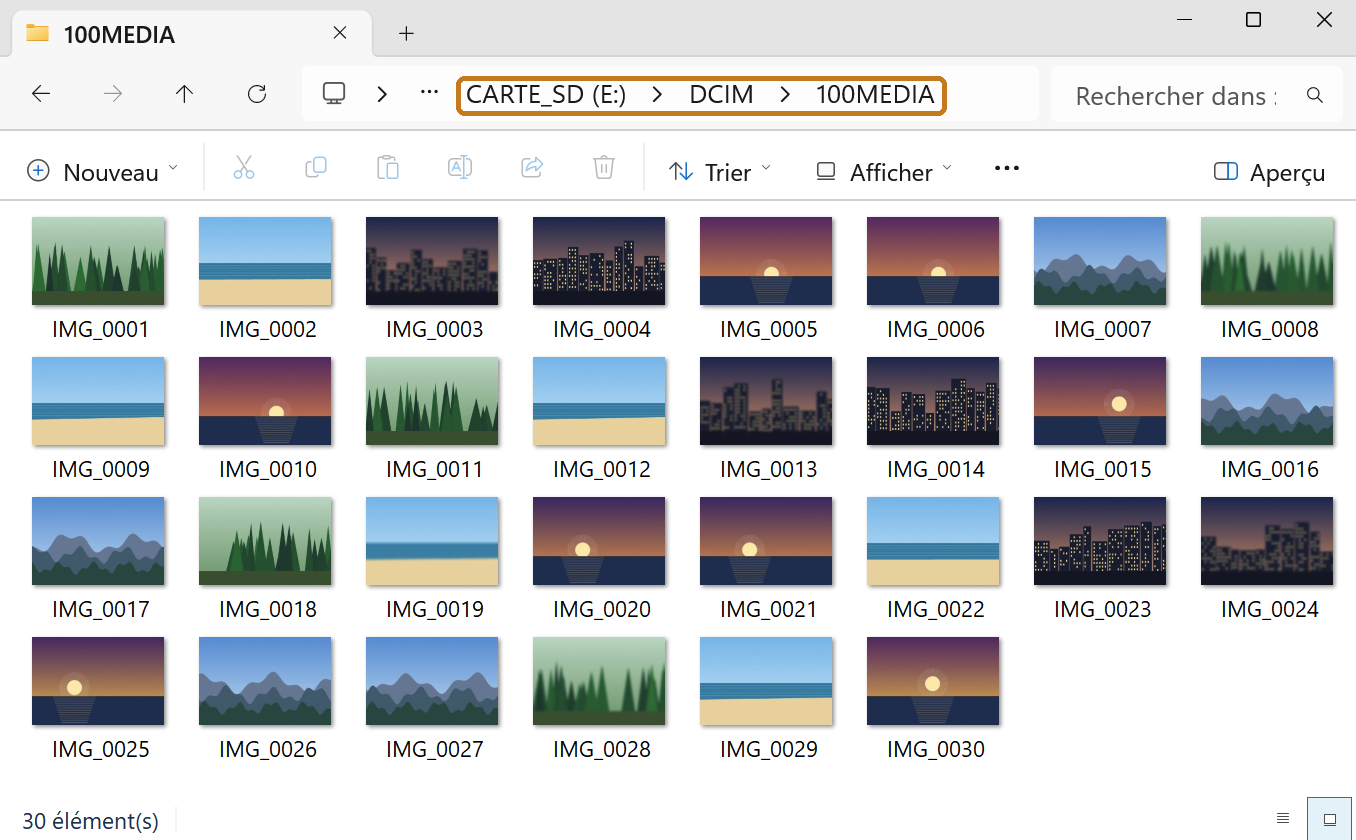The width and height of the screenshot is (1356, 840).
Task: Maximize the File Explorer window
Action: [1253, 19]
